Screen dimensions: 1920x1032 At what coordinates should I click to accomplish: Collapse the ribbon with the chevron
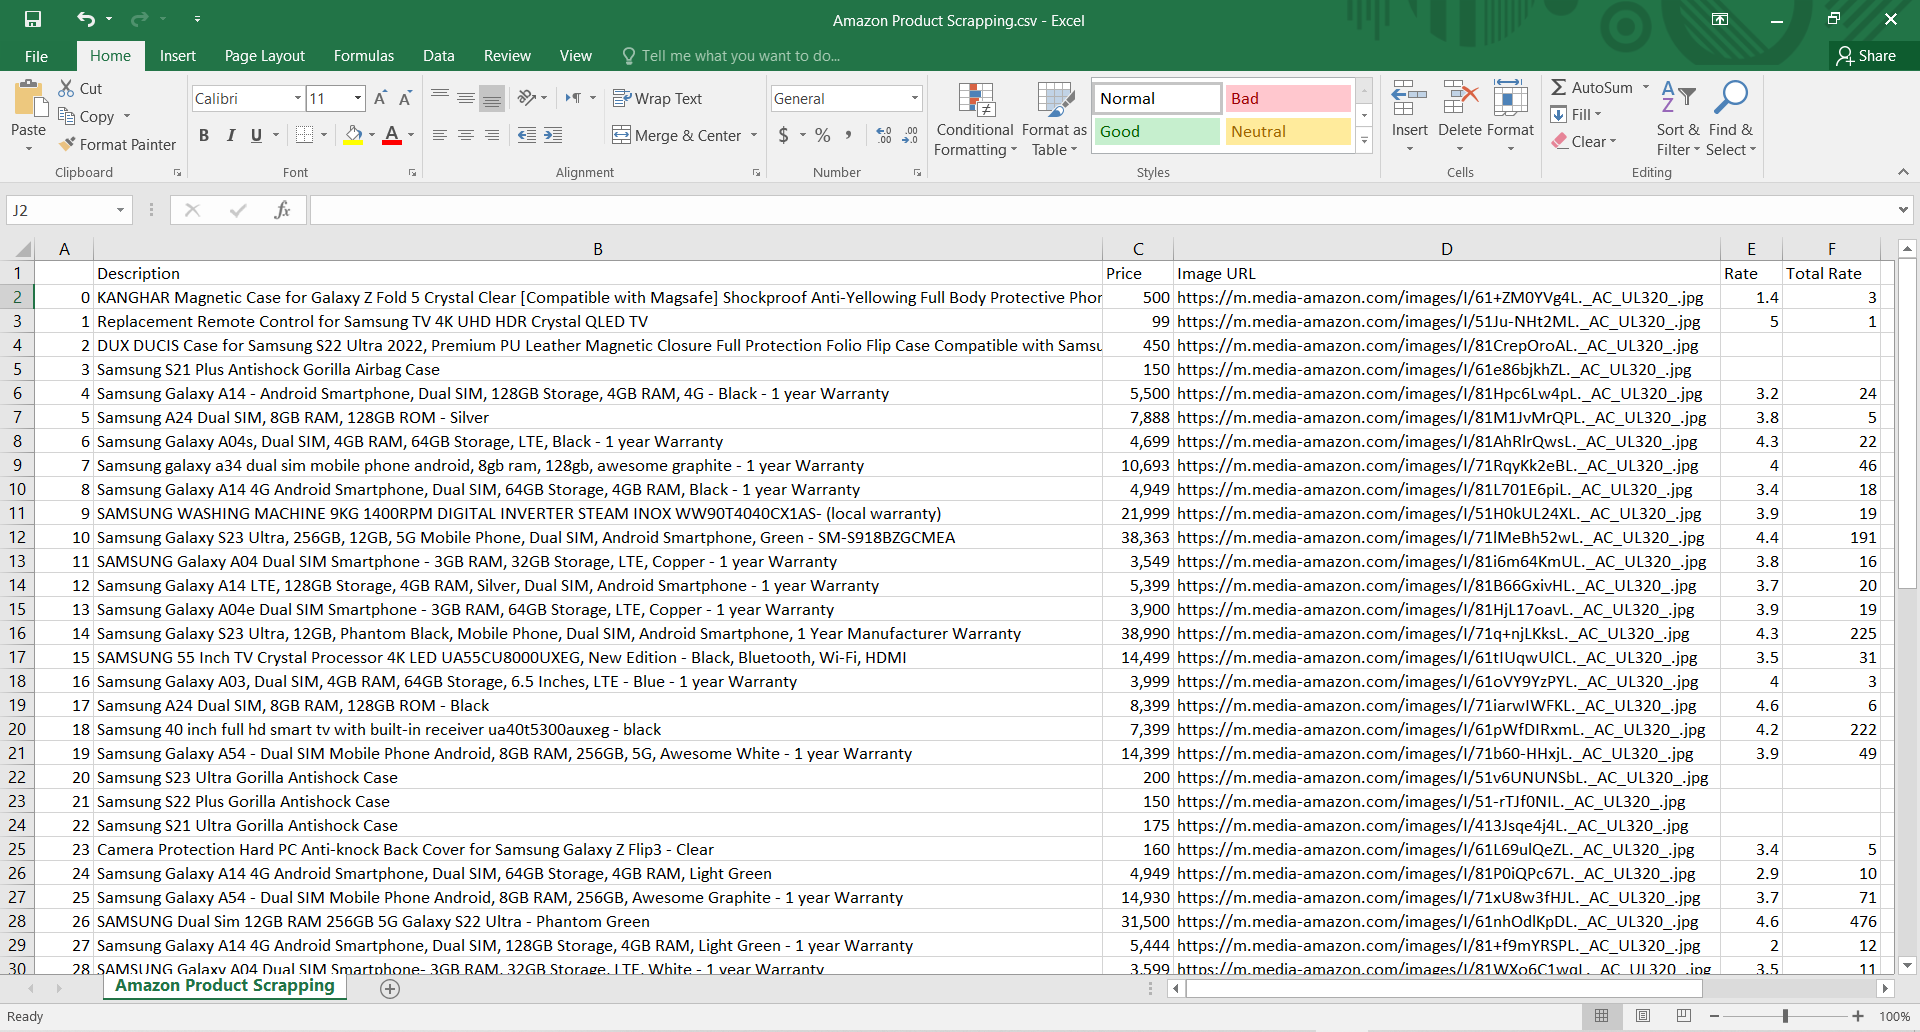coord(1903,172)
